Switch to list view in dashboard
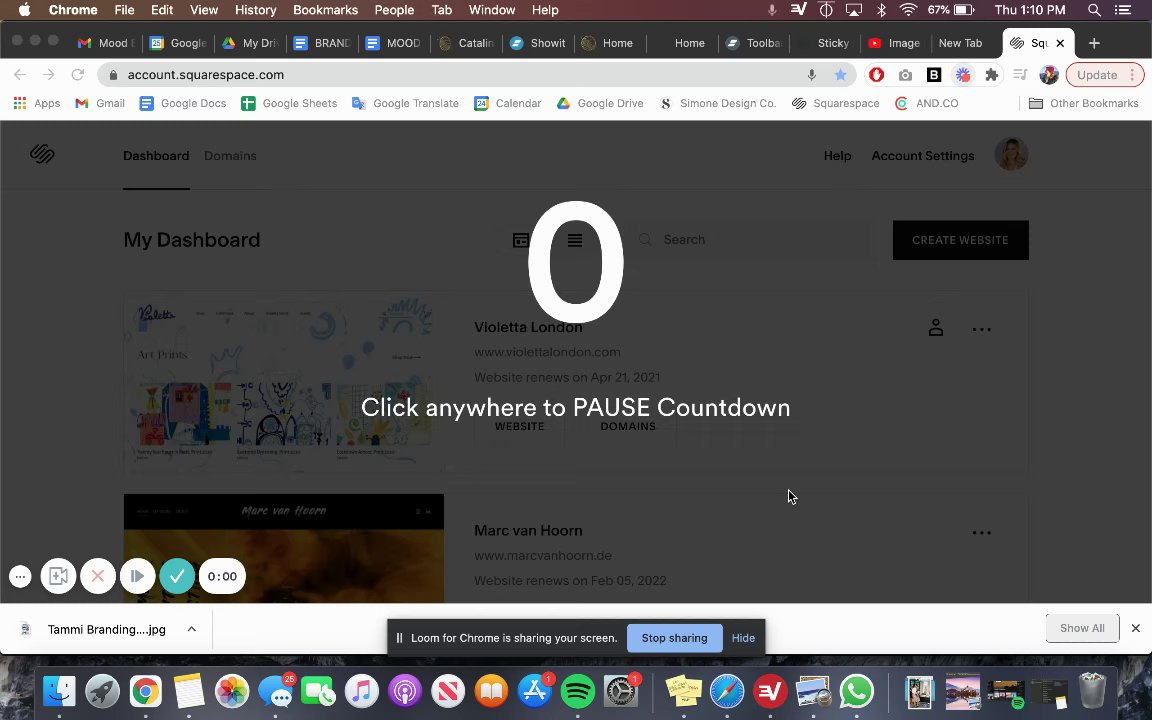The height and width of the screenshot is (720, 1152). [x=575, y=240]
